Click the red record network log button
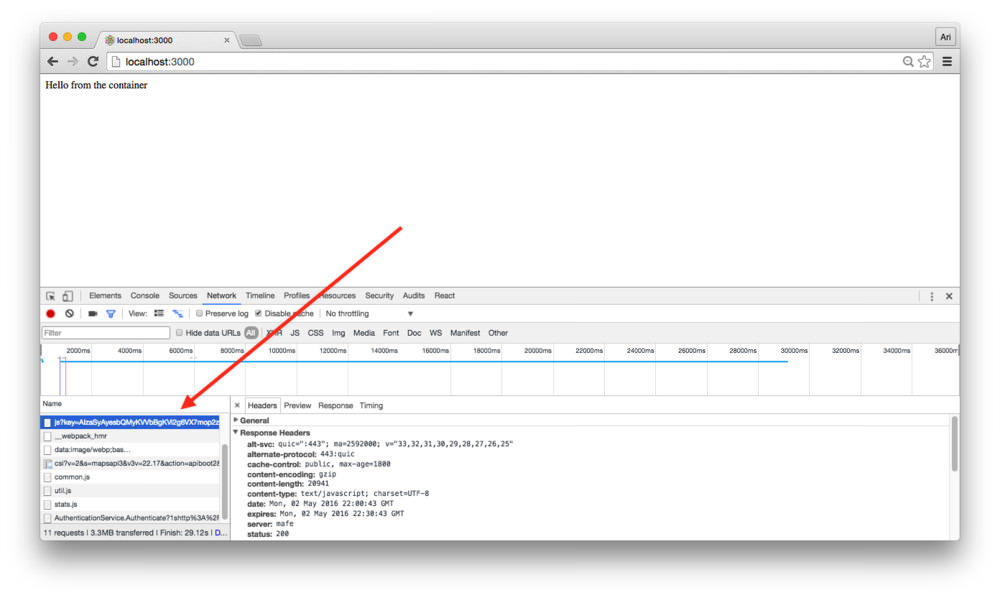Image resolution: width=1000 pixels, height=598 pixels. pyautogui.click(x=50, y=314)
